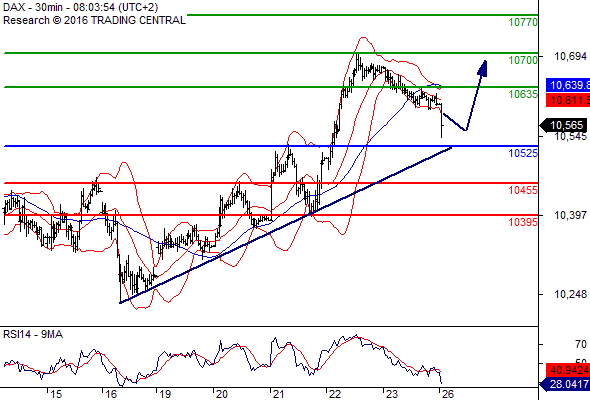Click the 10,248 price axis value

tap(570, 294)
